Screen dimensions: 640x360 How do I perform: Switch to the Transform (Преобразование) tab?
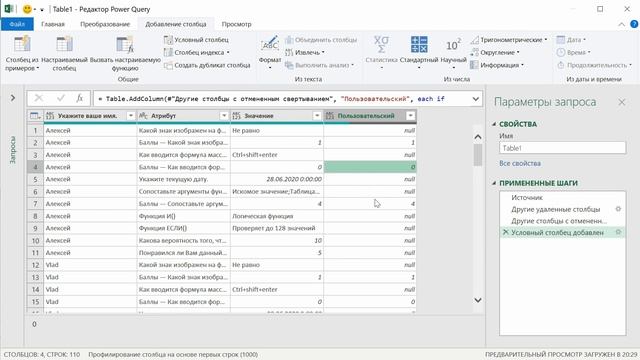pyautogui.click(x=105, y=24)
